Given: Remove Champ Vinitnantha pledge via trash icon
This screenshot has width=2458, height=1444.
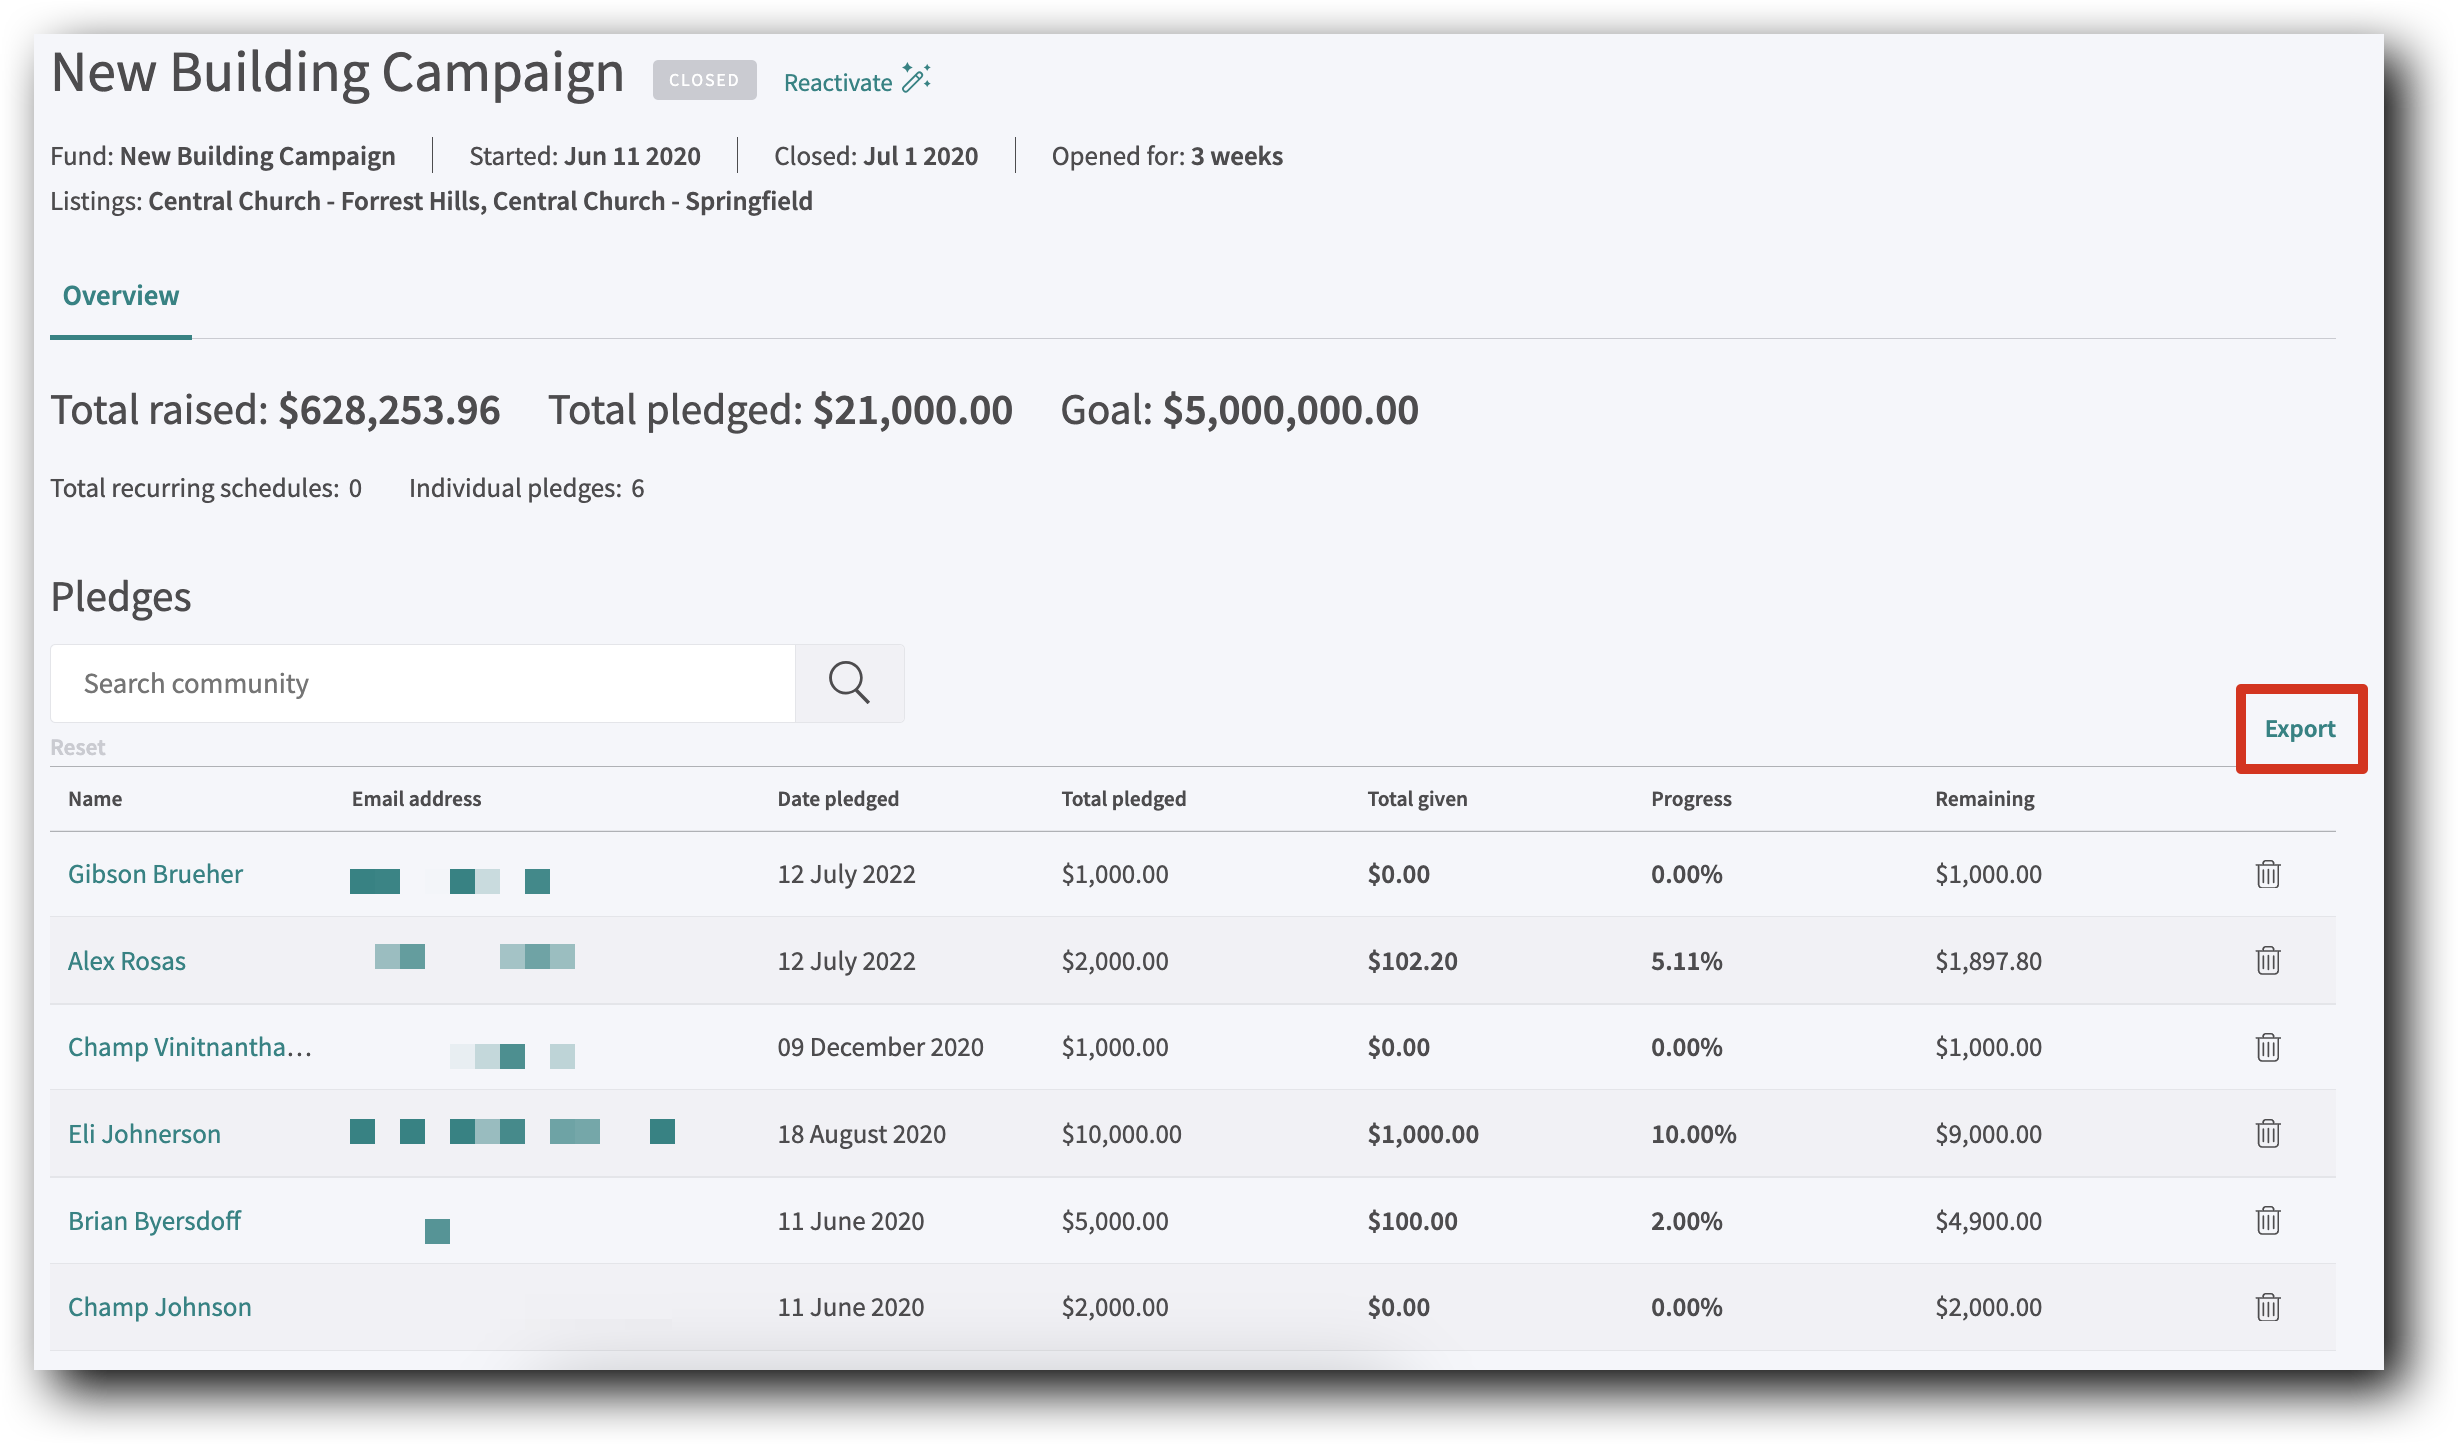Looking at the screenshot, I should (2267, 1047).
